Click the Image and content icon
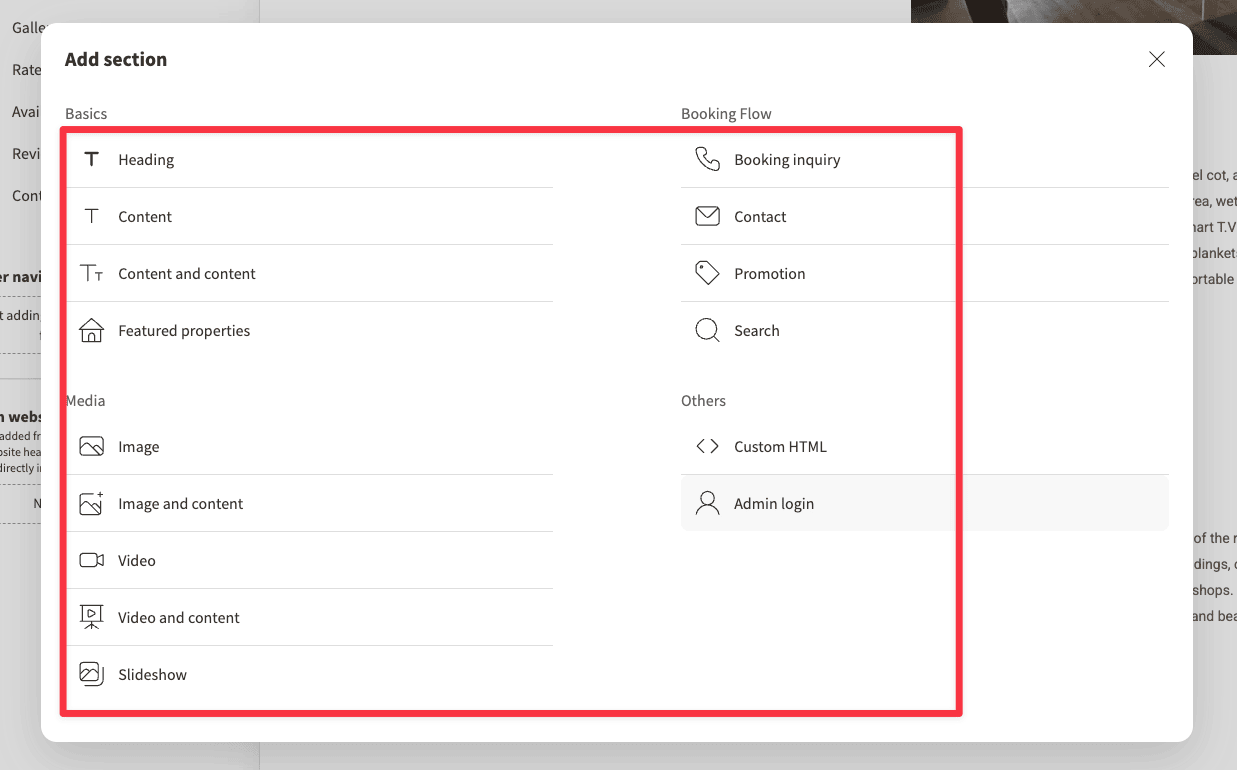The height and width of the screenshot is (770, 1237). (91, 503)
